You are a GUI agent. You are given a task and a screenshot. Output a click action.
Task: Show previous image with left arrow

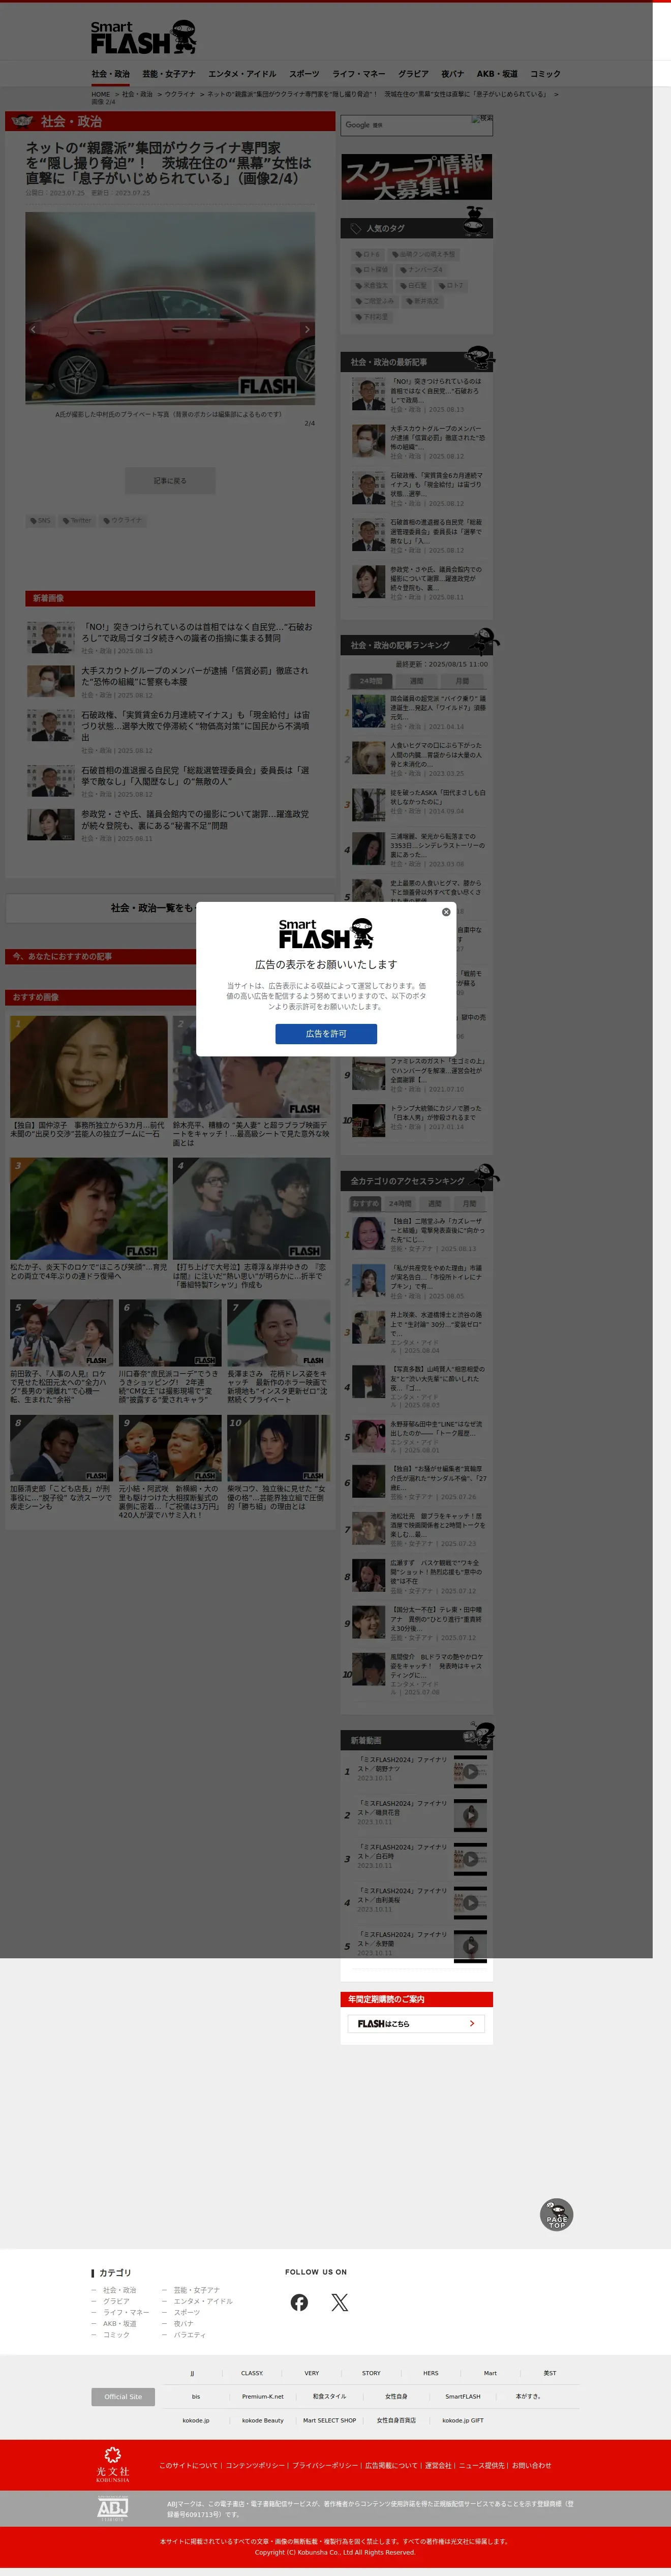tap(33, 328)
